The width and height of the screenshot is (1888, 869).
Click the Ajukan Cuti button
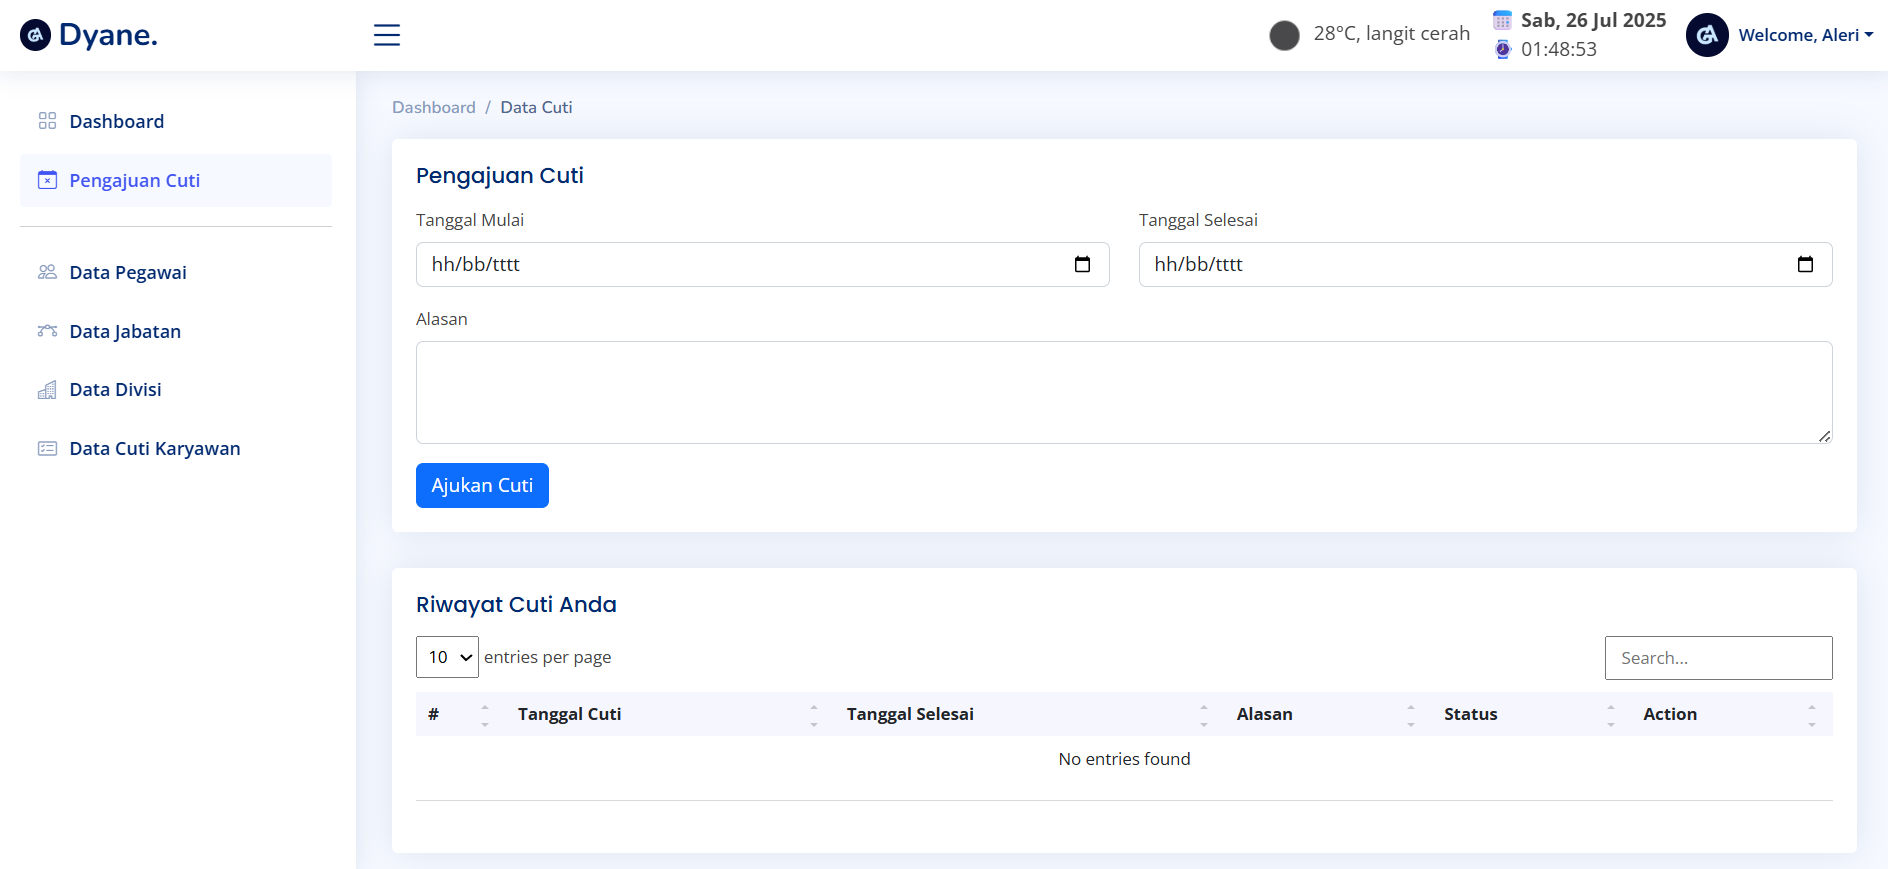(482, 485)
